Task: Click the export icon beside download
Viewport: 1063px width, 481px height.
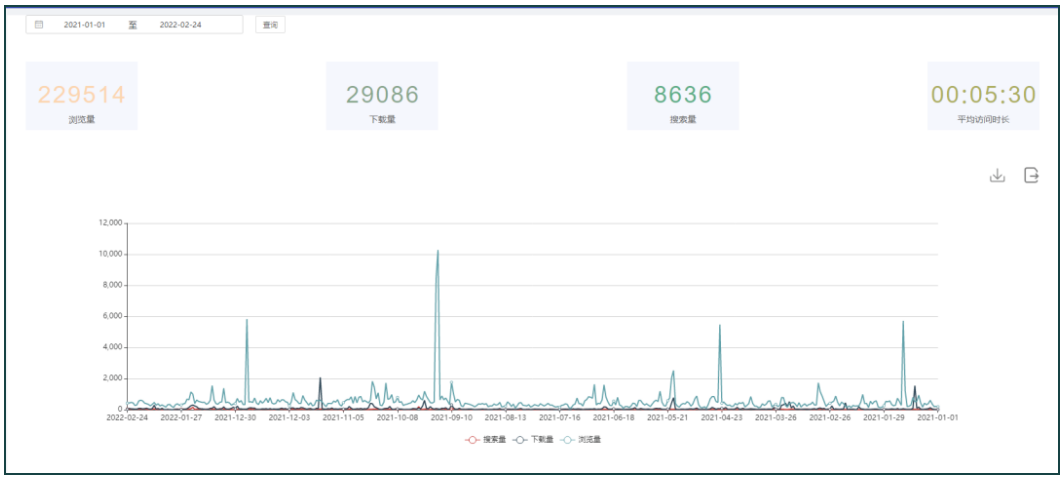Action: coord(1031,176)
